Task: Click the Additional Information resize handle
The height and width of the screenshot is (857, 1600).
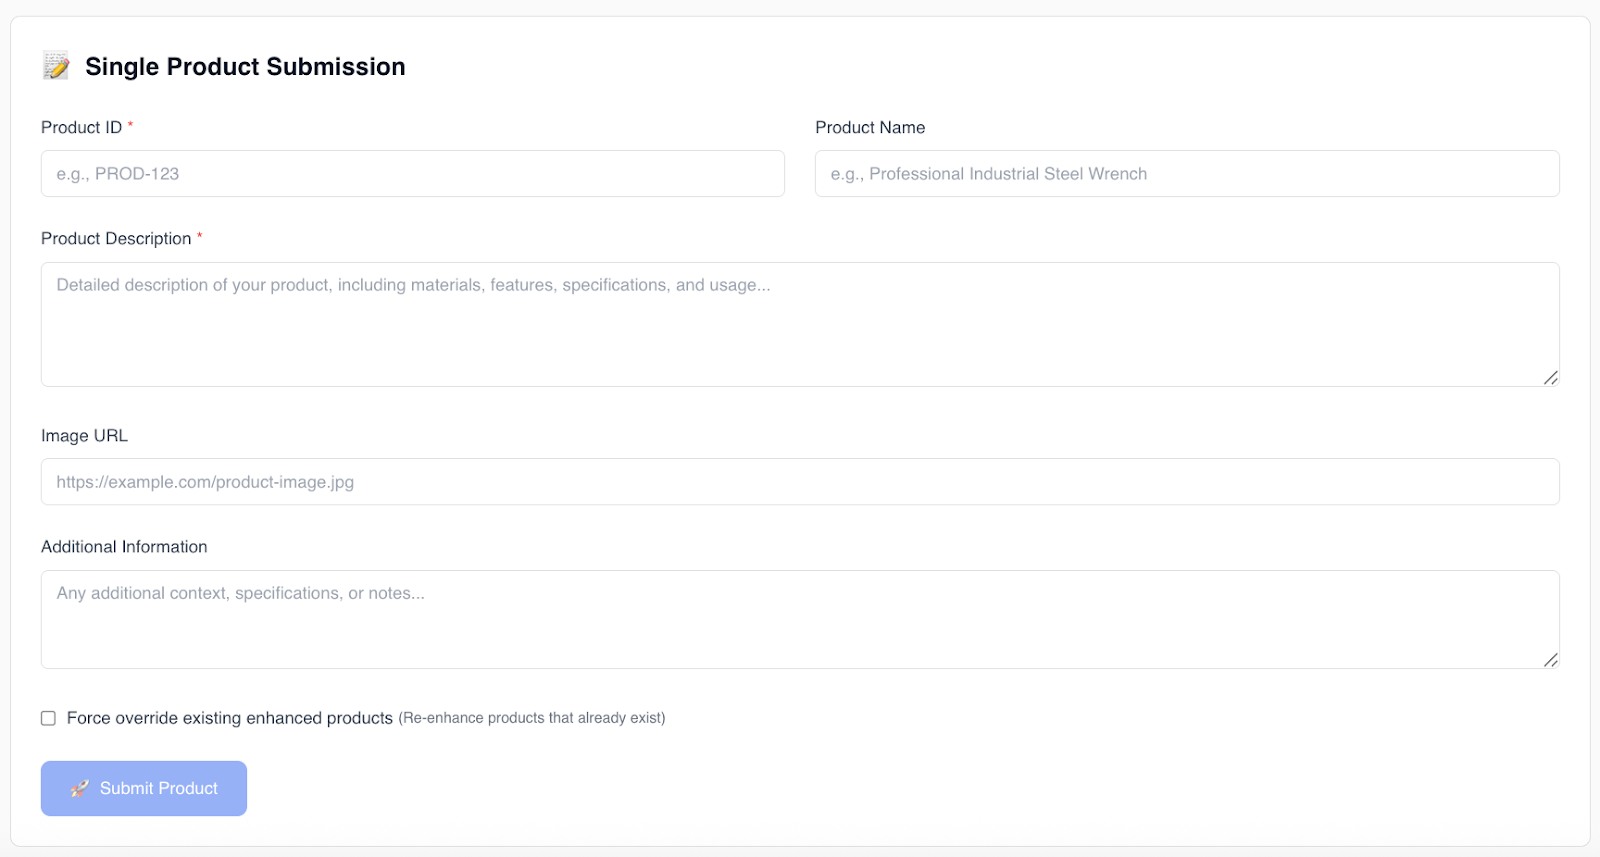Action: click(1550, 659)
